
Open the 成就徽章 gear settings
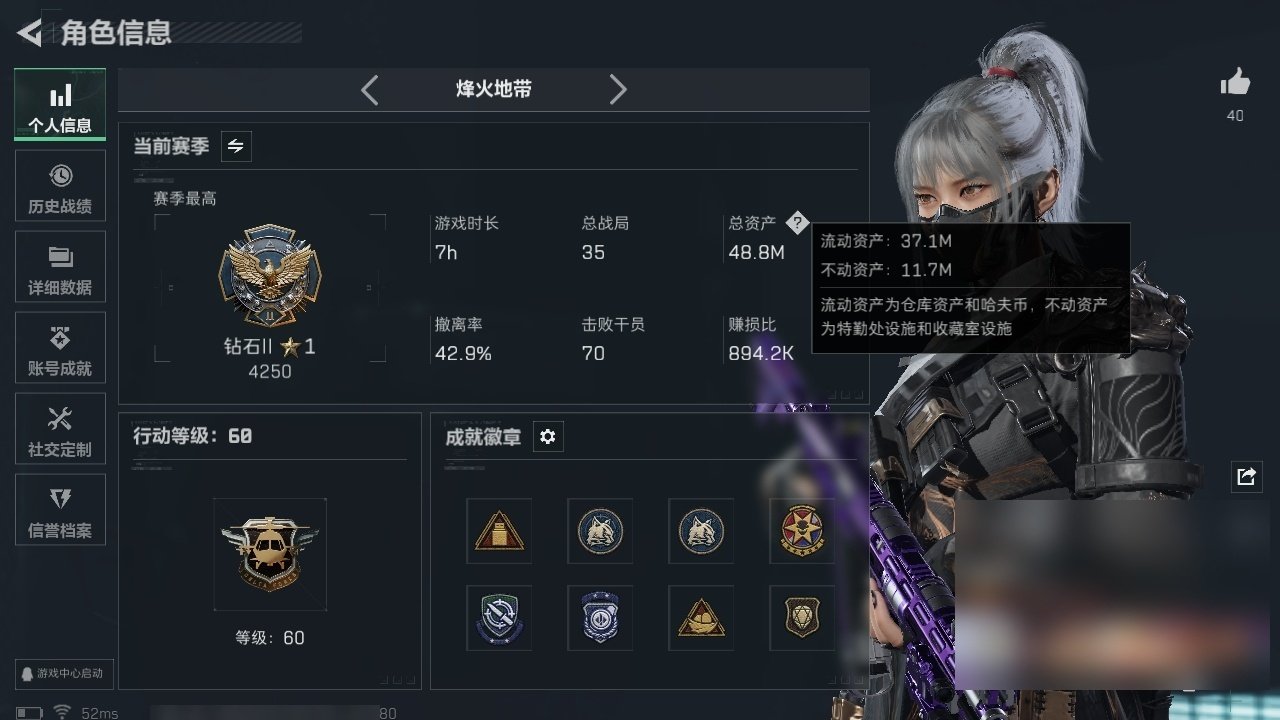point(548,437)
